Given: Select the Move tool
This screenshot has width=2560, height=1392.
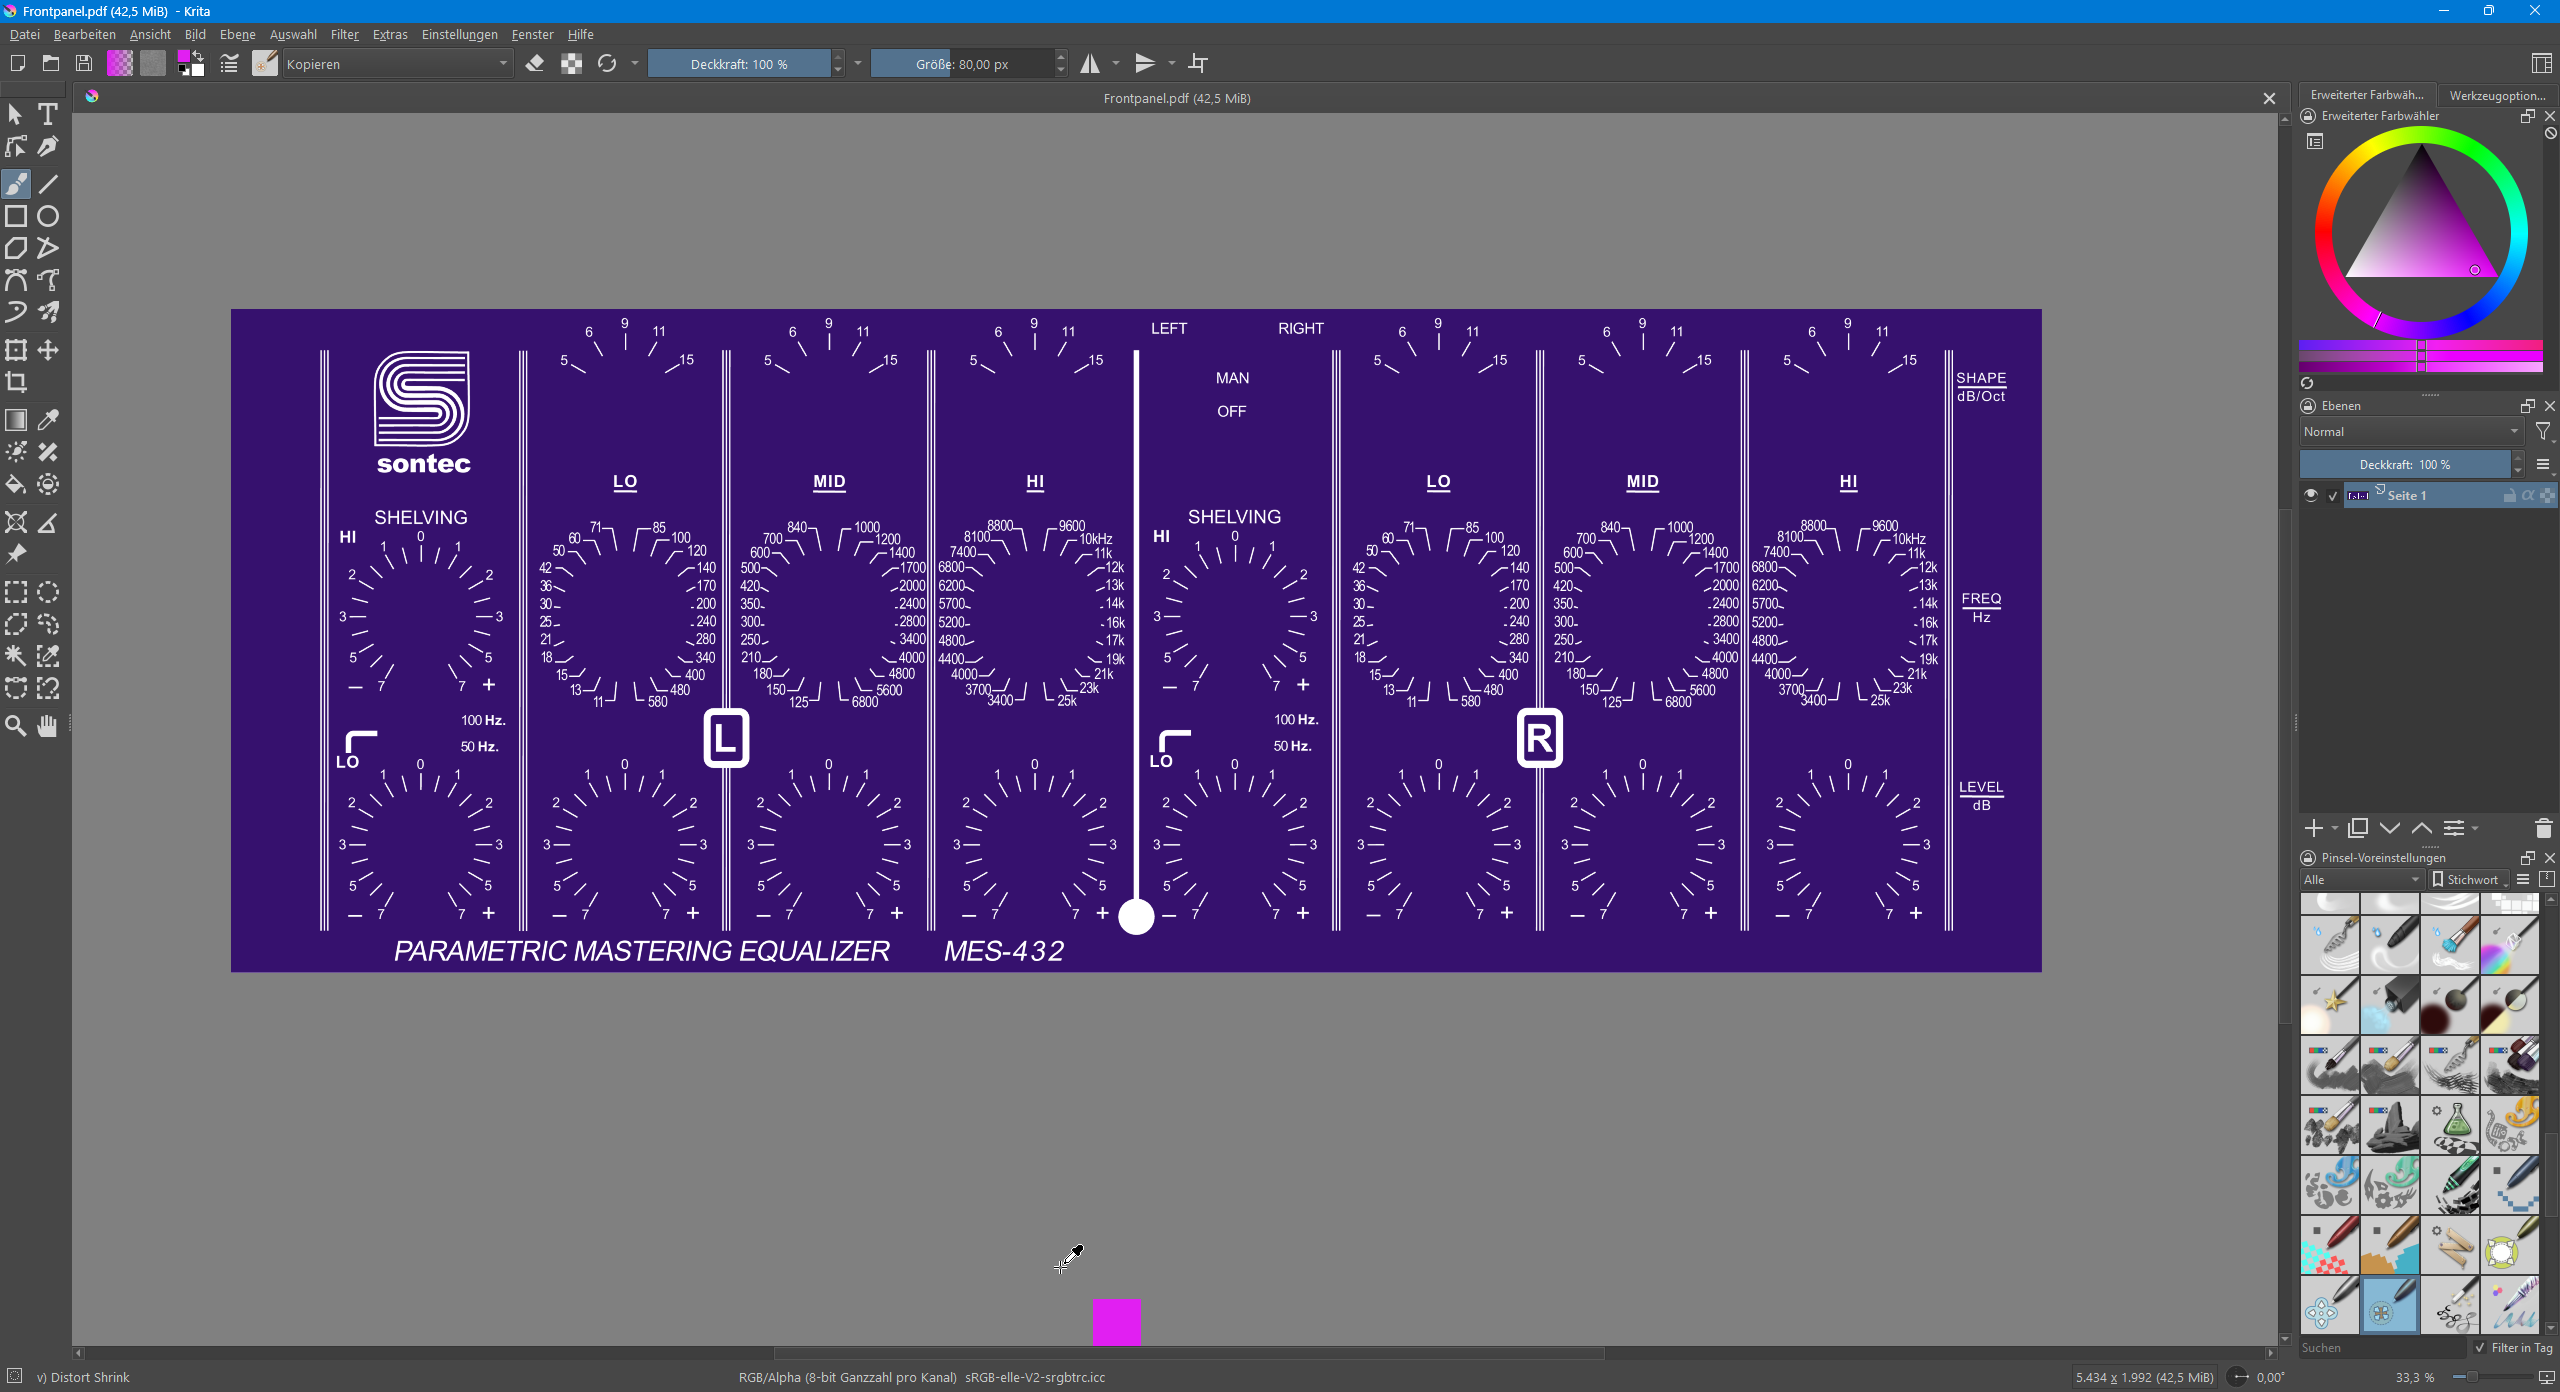Looking at the screenshot, I should [x=47, y=350].
